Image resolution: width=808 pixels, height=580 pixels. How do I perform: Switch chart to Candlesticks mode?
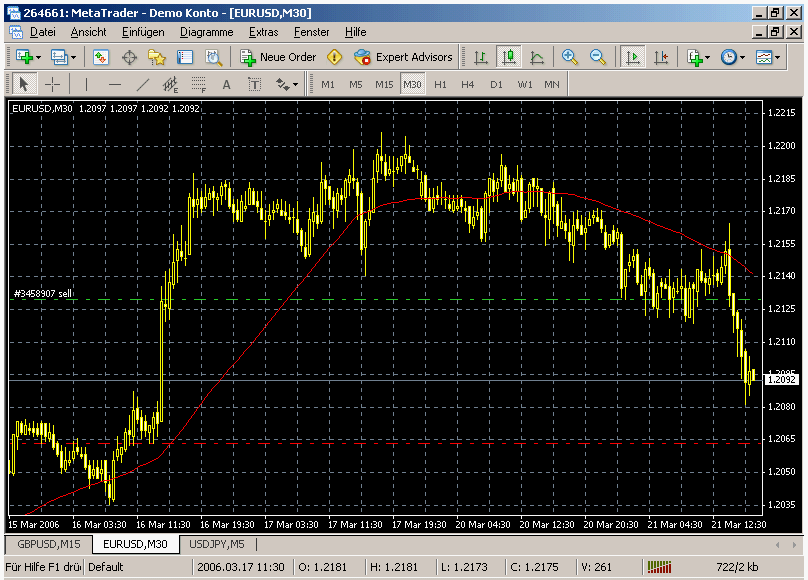click(x=509, y=57)
